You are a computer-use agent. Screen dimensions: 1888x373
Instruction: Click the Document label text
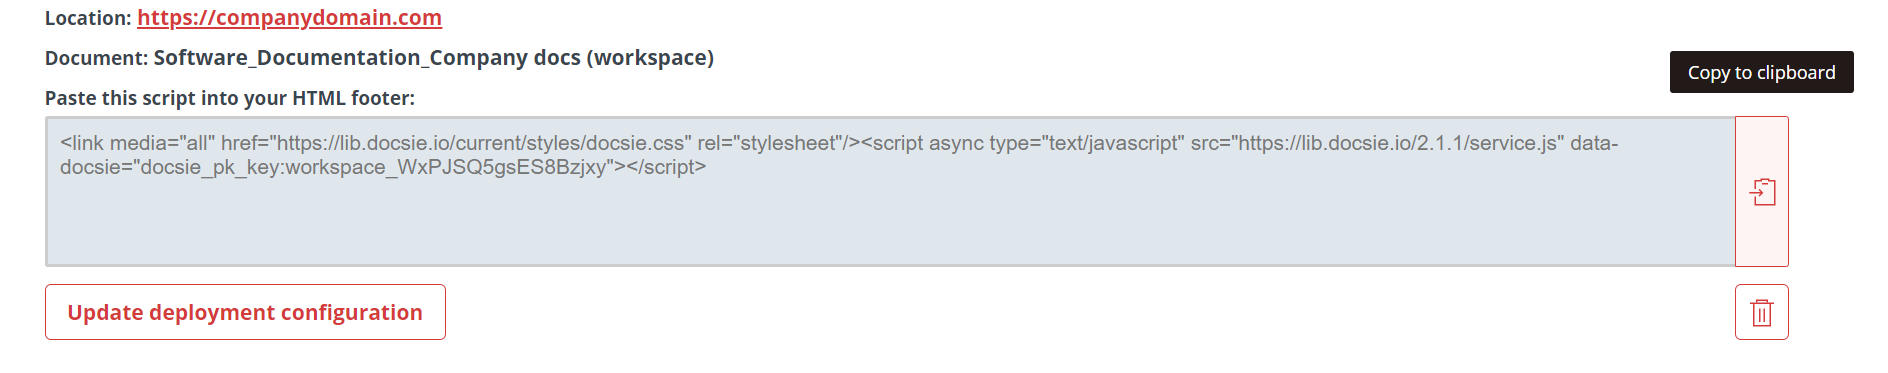pyautogui.click(x=97, y=58)
